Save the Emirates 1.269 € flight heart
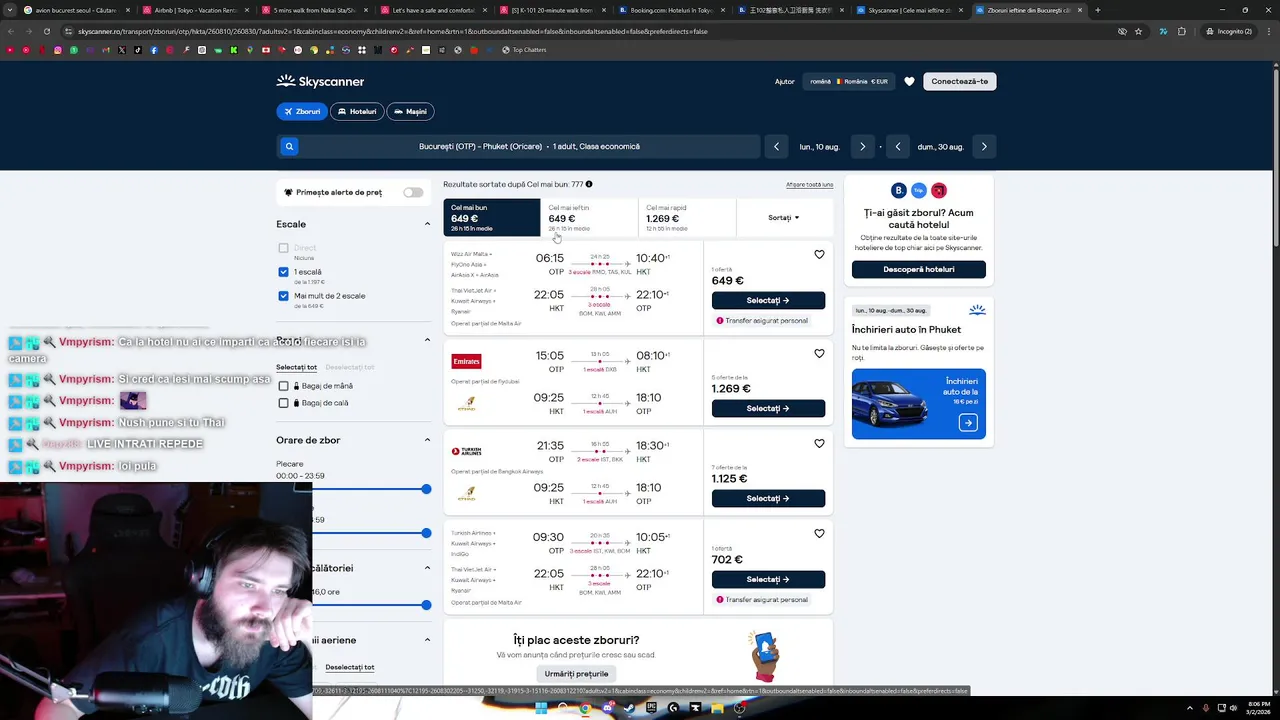This screenshot has height=720, width=1280. [819, 353]
